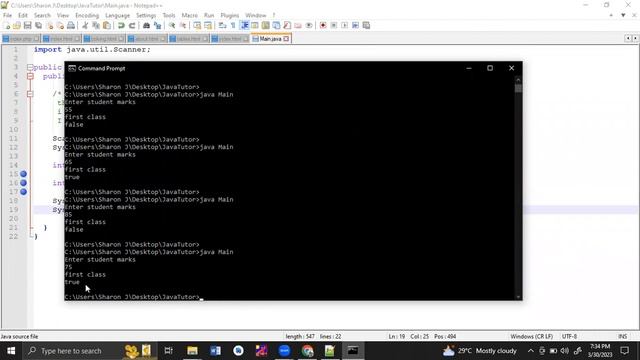Open the Document Map toolbar icon
Screen dimensions: 640x360
coord(265,25)
